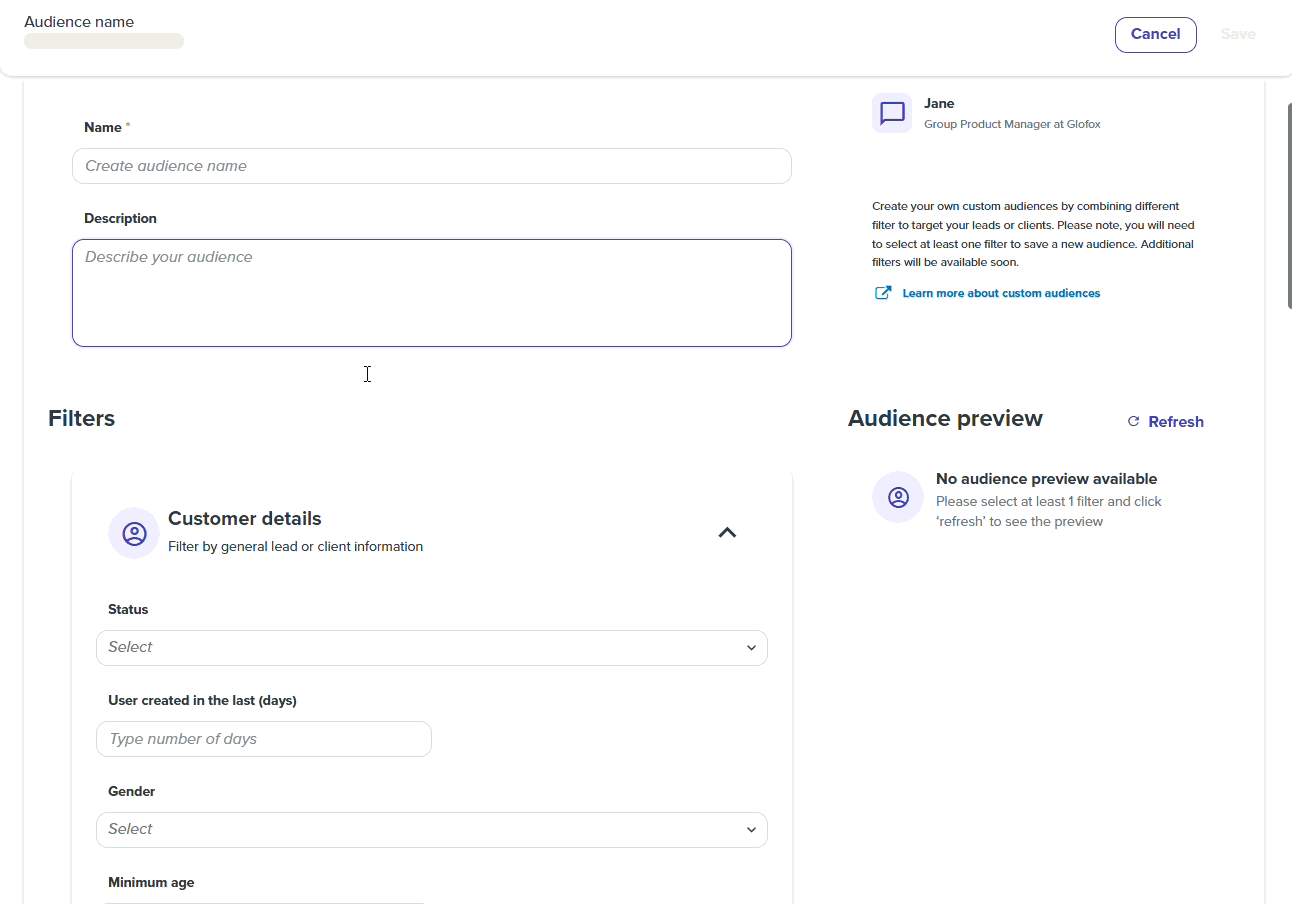
Task: Click the circular refresh arrow icon
Action: point(1133,422)
